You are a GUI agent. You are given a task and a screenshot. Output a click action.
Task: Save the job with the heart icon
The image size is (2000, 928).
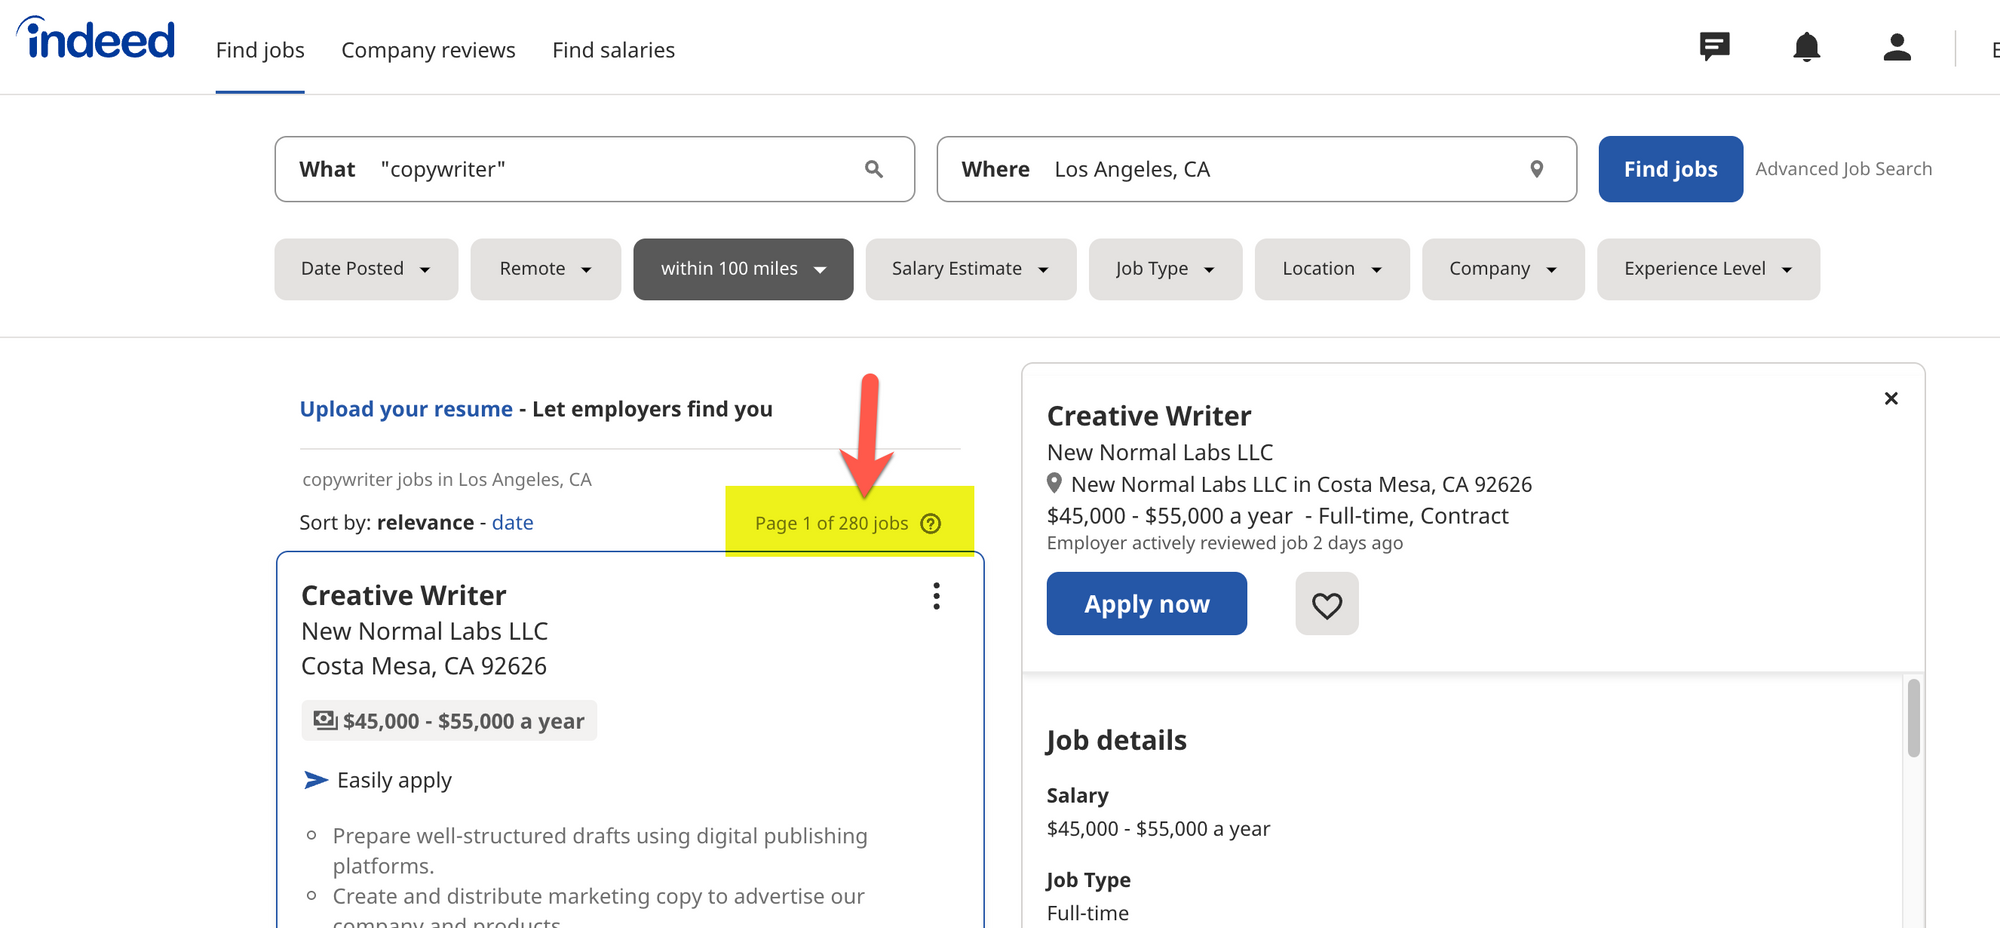[x=1327, y=604]
